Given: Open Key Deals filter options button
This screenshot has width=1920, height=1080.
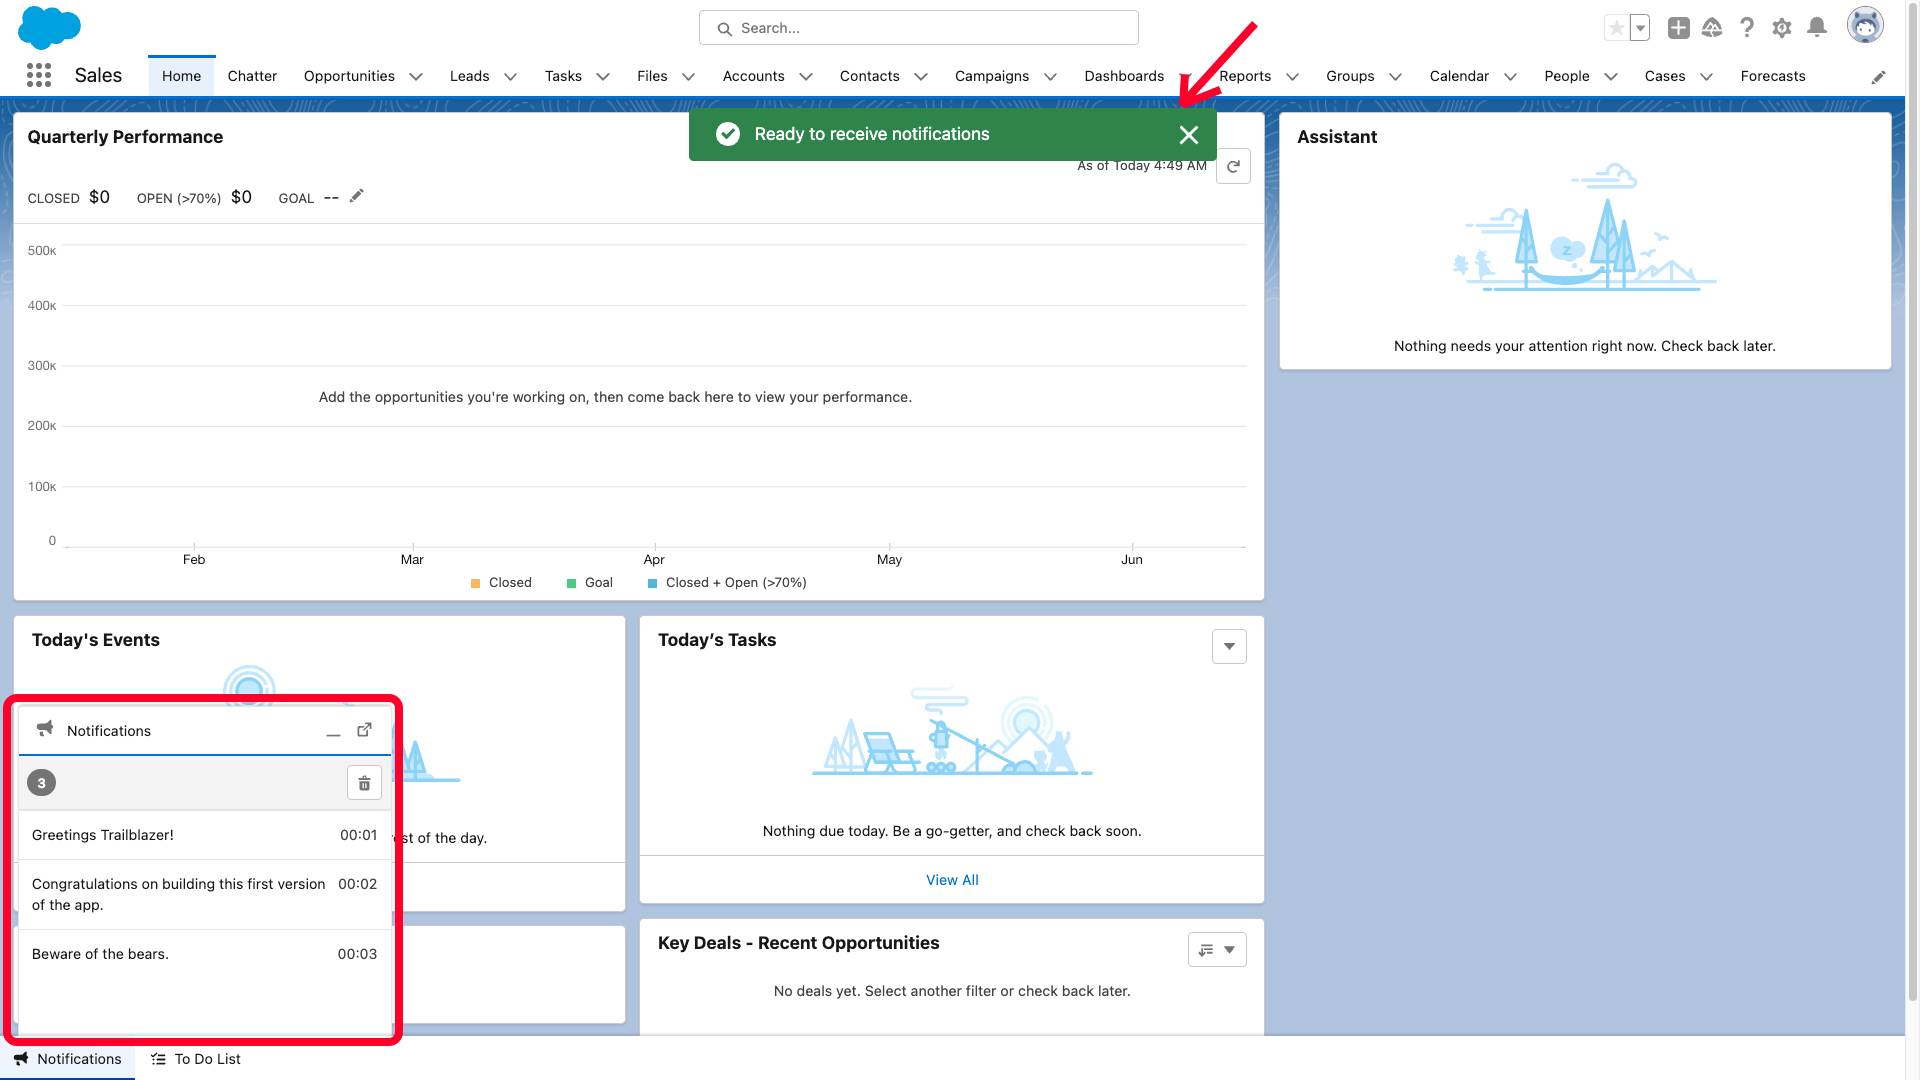Looking at the screenshot, I should pyautogui.click(x=1217, y=950).
